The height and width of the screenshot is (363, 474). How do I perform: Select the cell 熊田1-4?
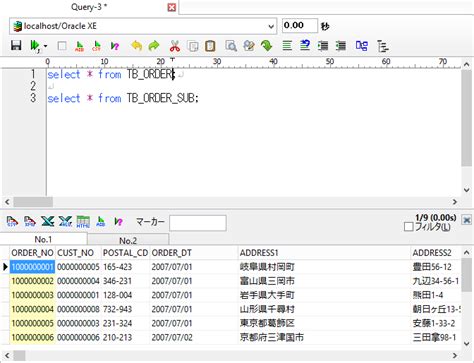click(x=436, y=295)
